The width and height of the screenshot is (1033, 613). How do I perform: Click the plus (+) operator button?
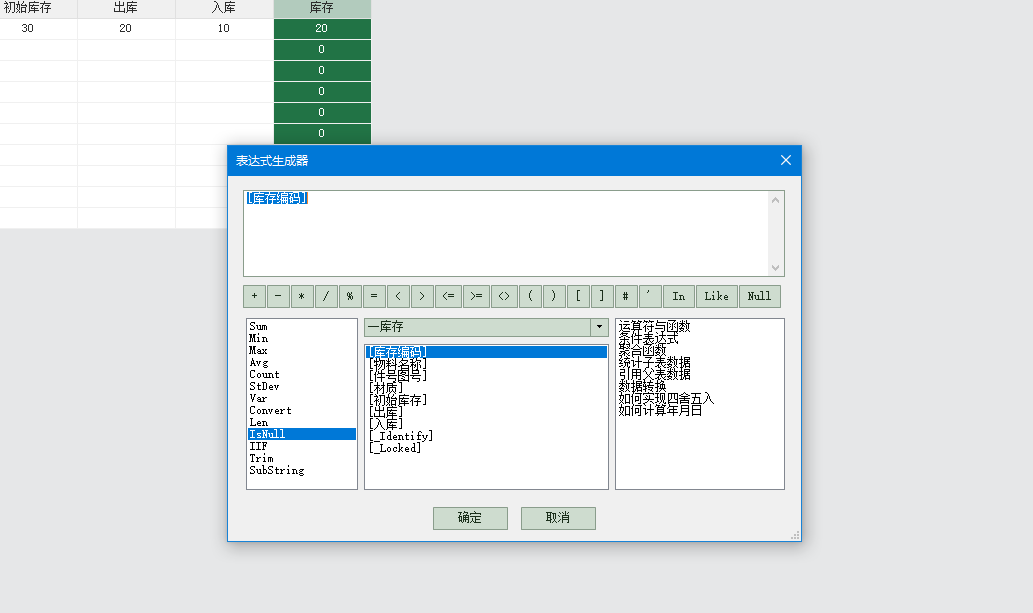pos(255,297)
